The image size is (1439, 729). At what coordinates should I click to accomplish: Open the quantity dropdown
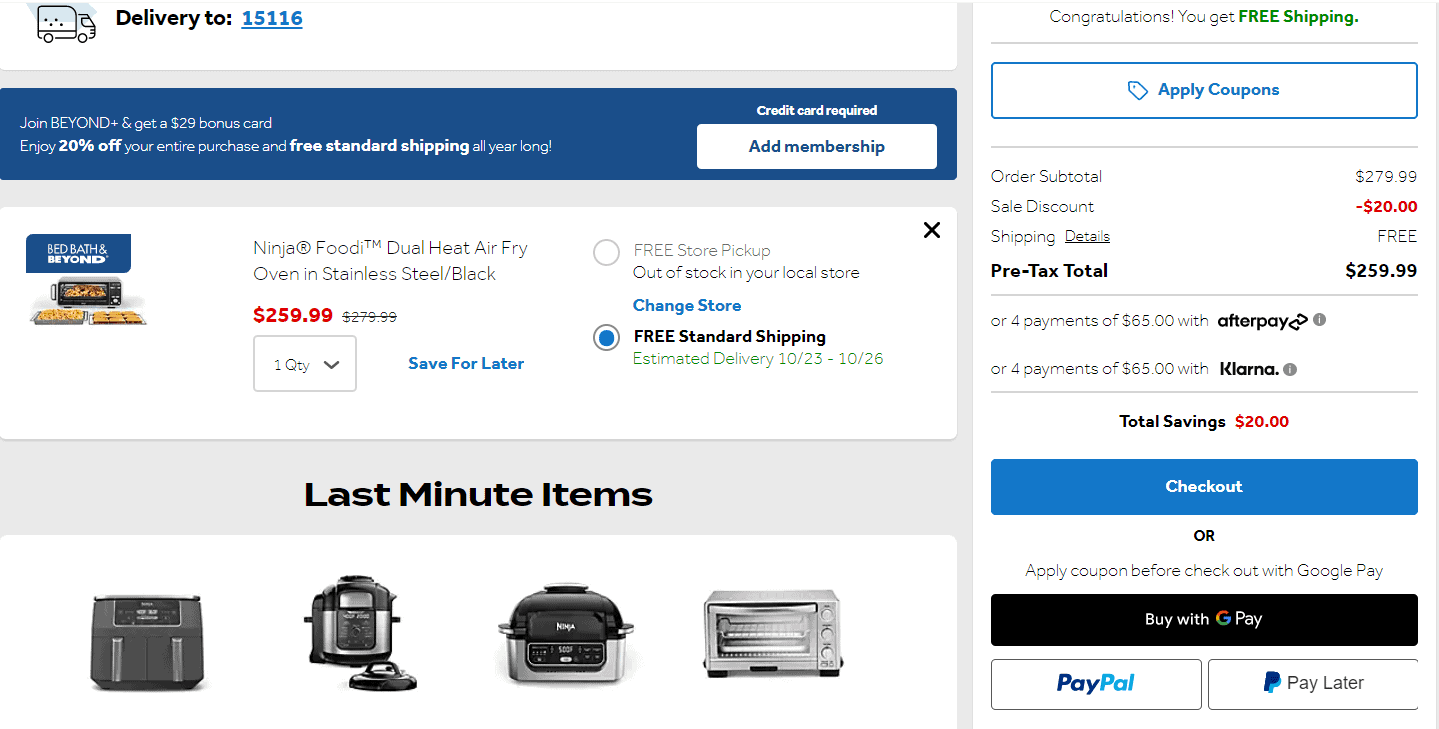[304, 363]
